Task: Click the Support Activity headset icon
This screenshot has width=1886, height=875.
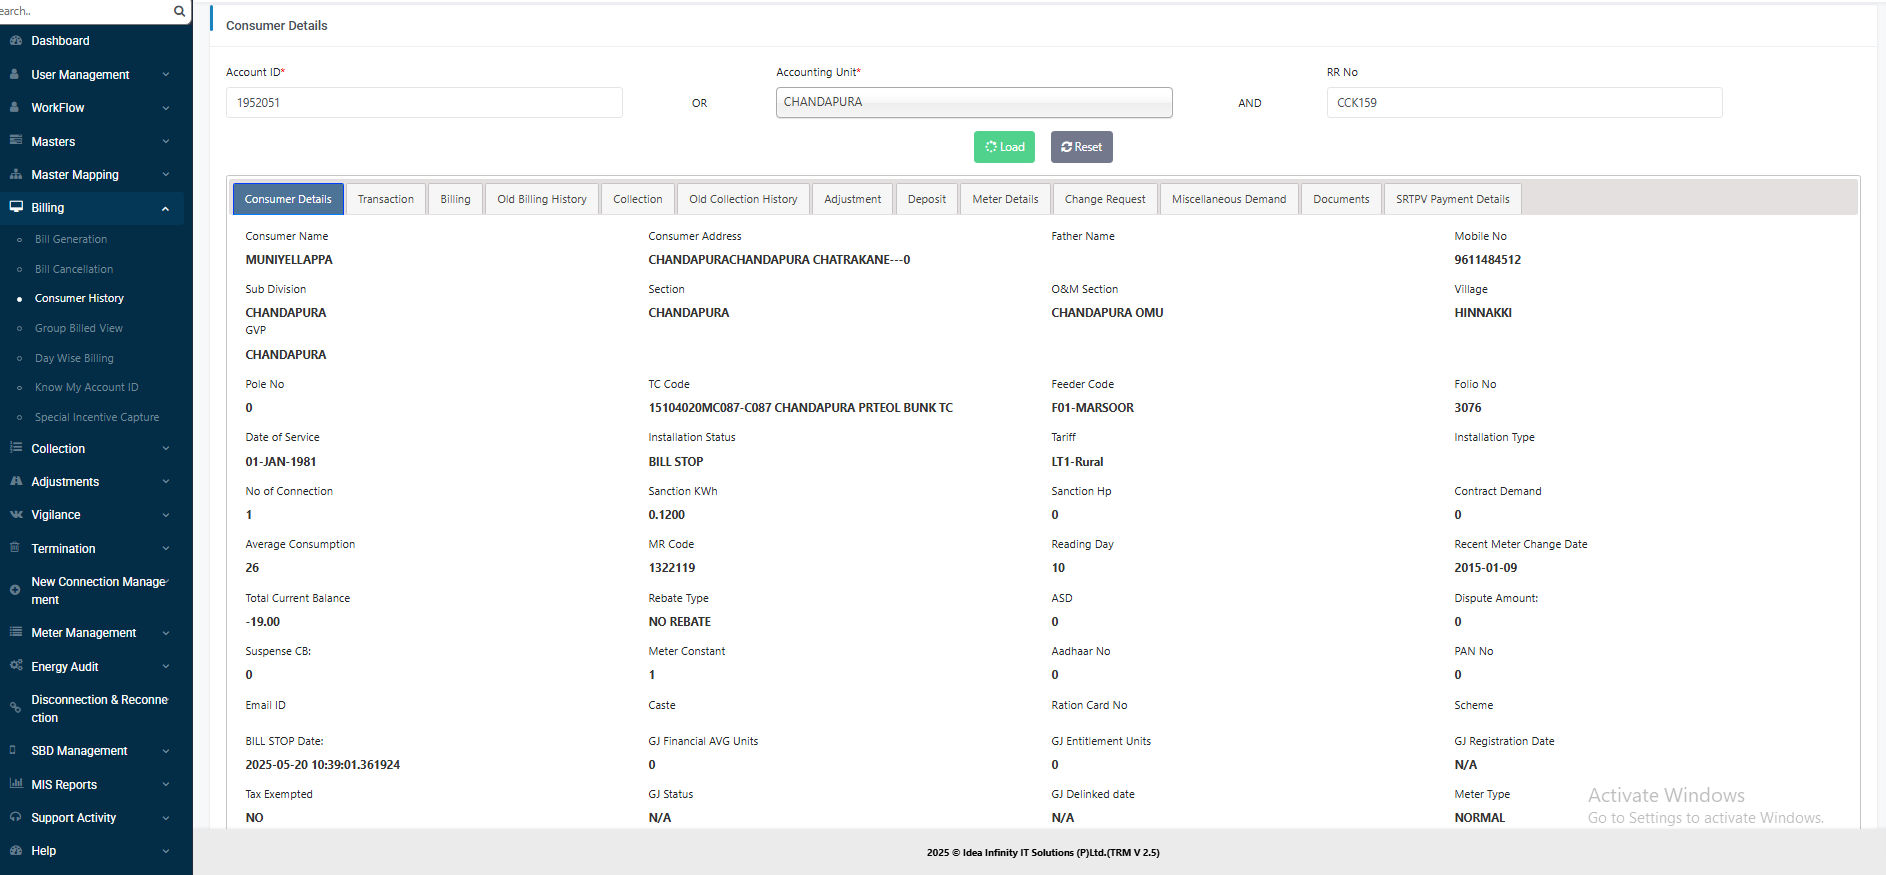Action: 15,817
